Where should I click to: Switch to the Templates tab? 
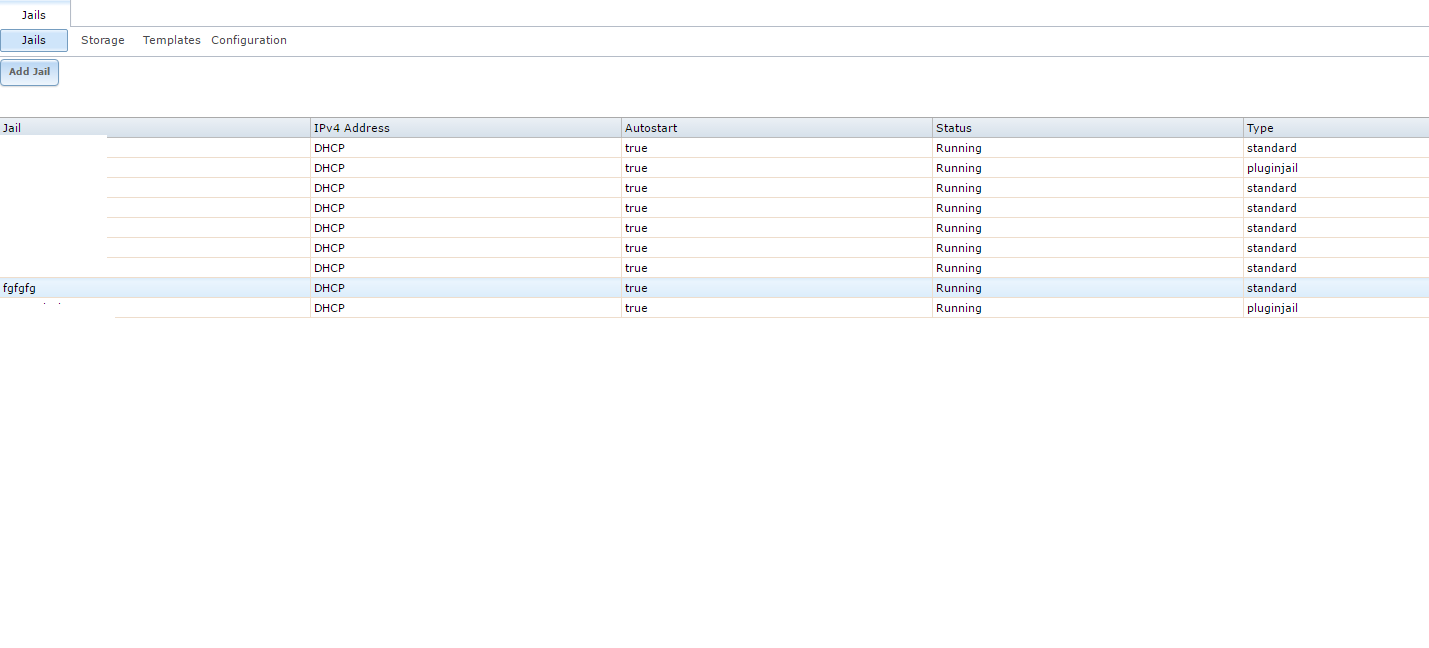pyautogui.click(x=171, y=40)
